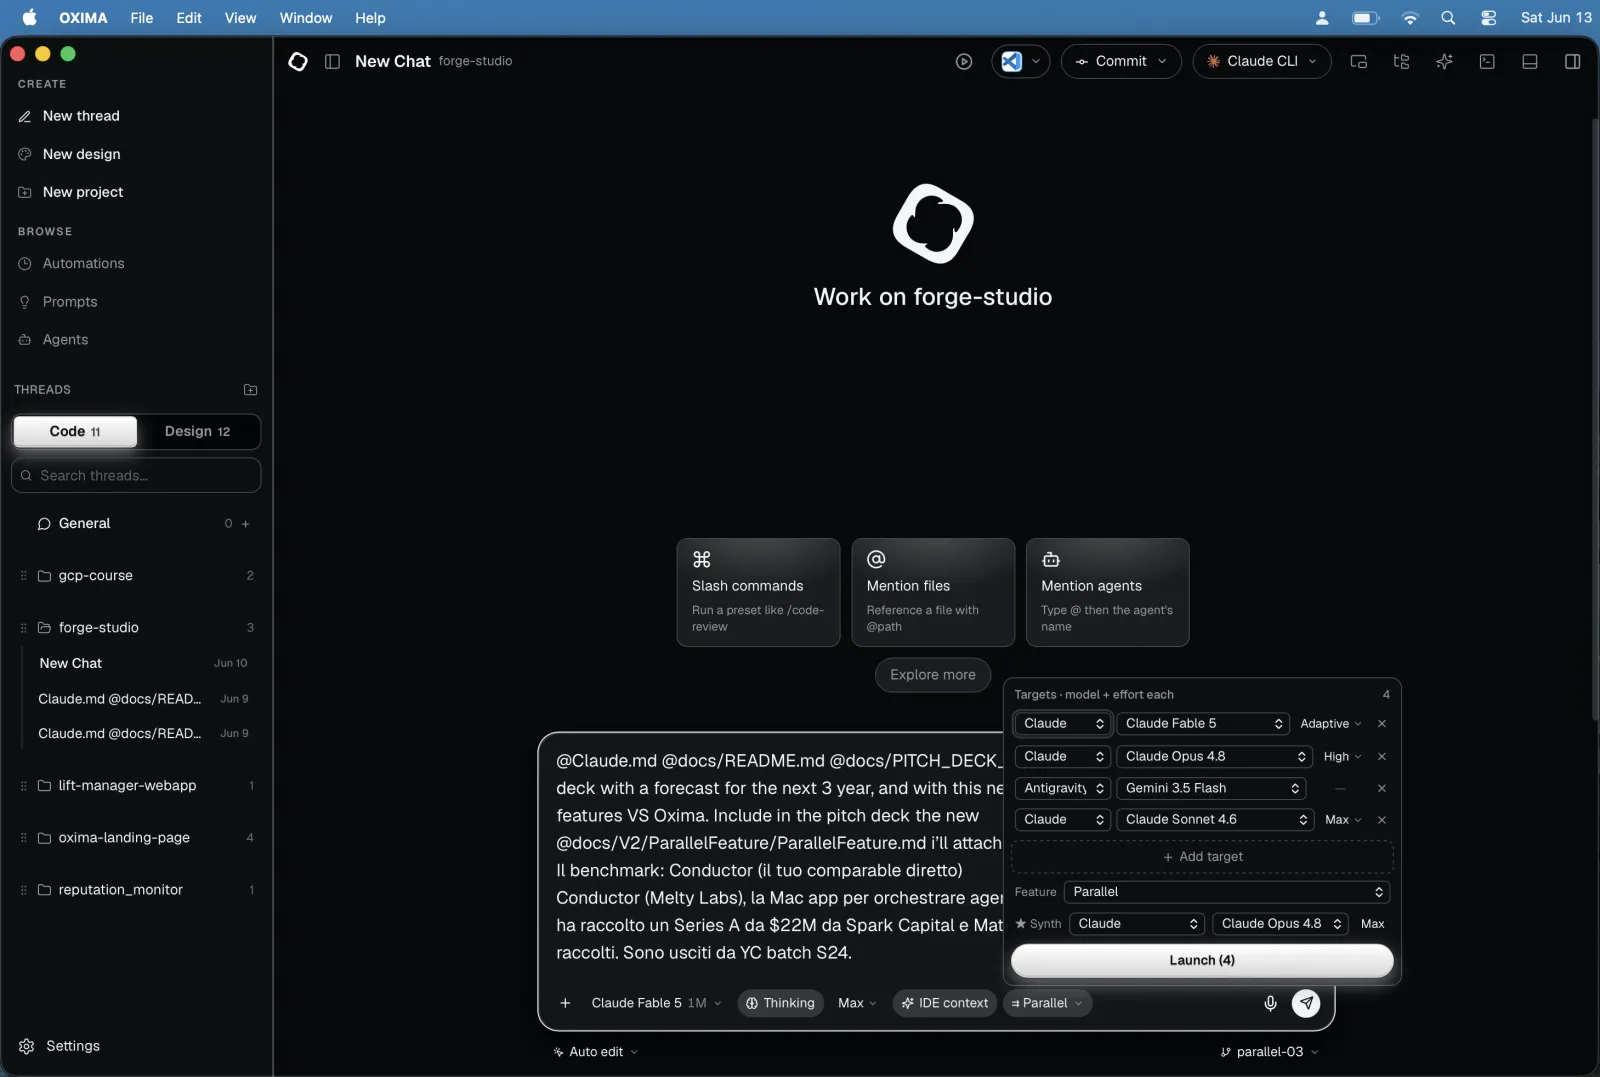This screenshot has height=1077, width=1600.
Task: Remove the Gemini 3.5 Flash target row
Action: 1382,789
